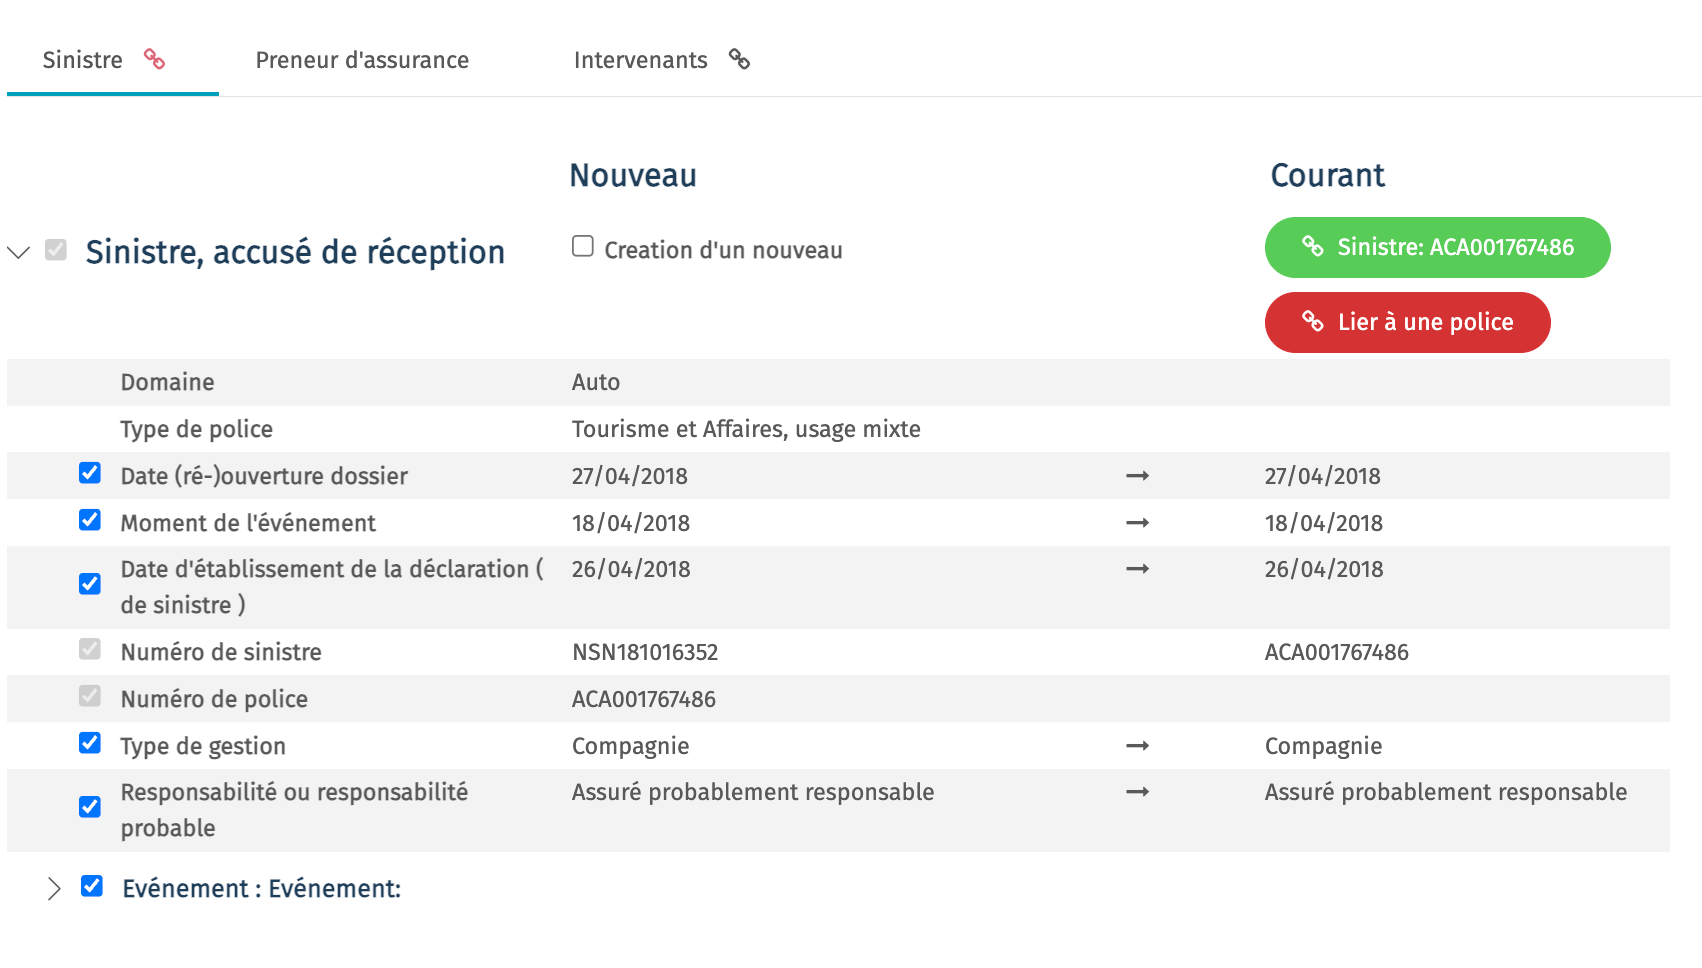Click the link icon next to Intervenants
This screenshot has width=1702, height=968.
tap(739, 59)
